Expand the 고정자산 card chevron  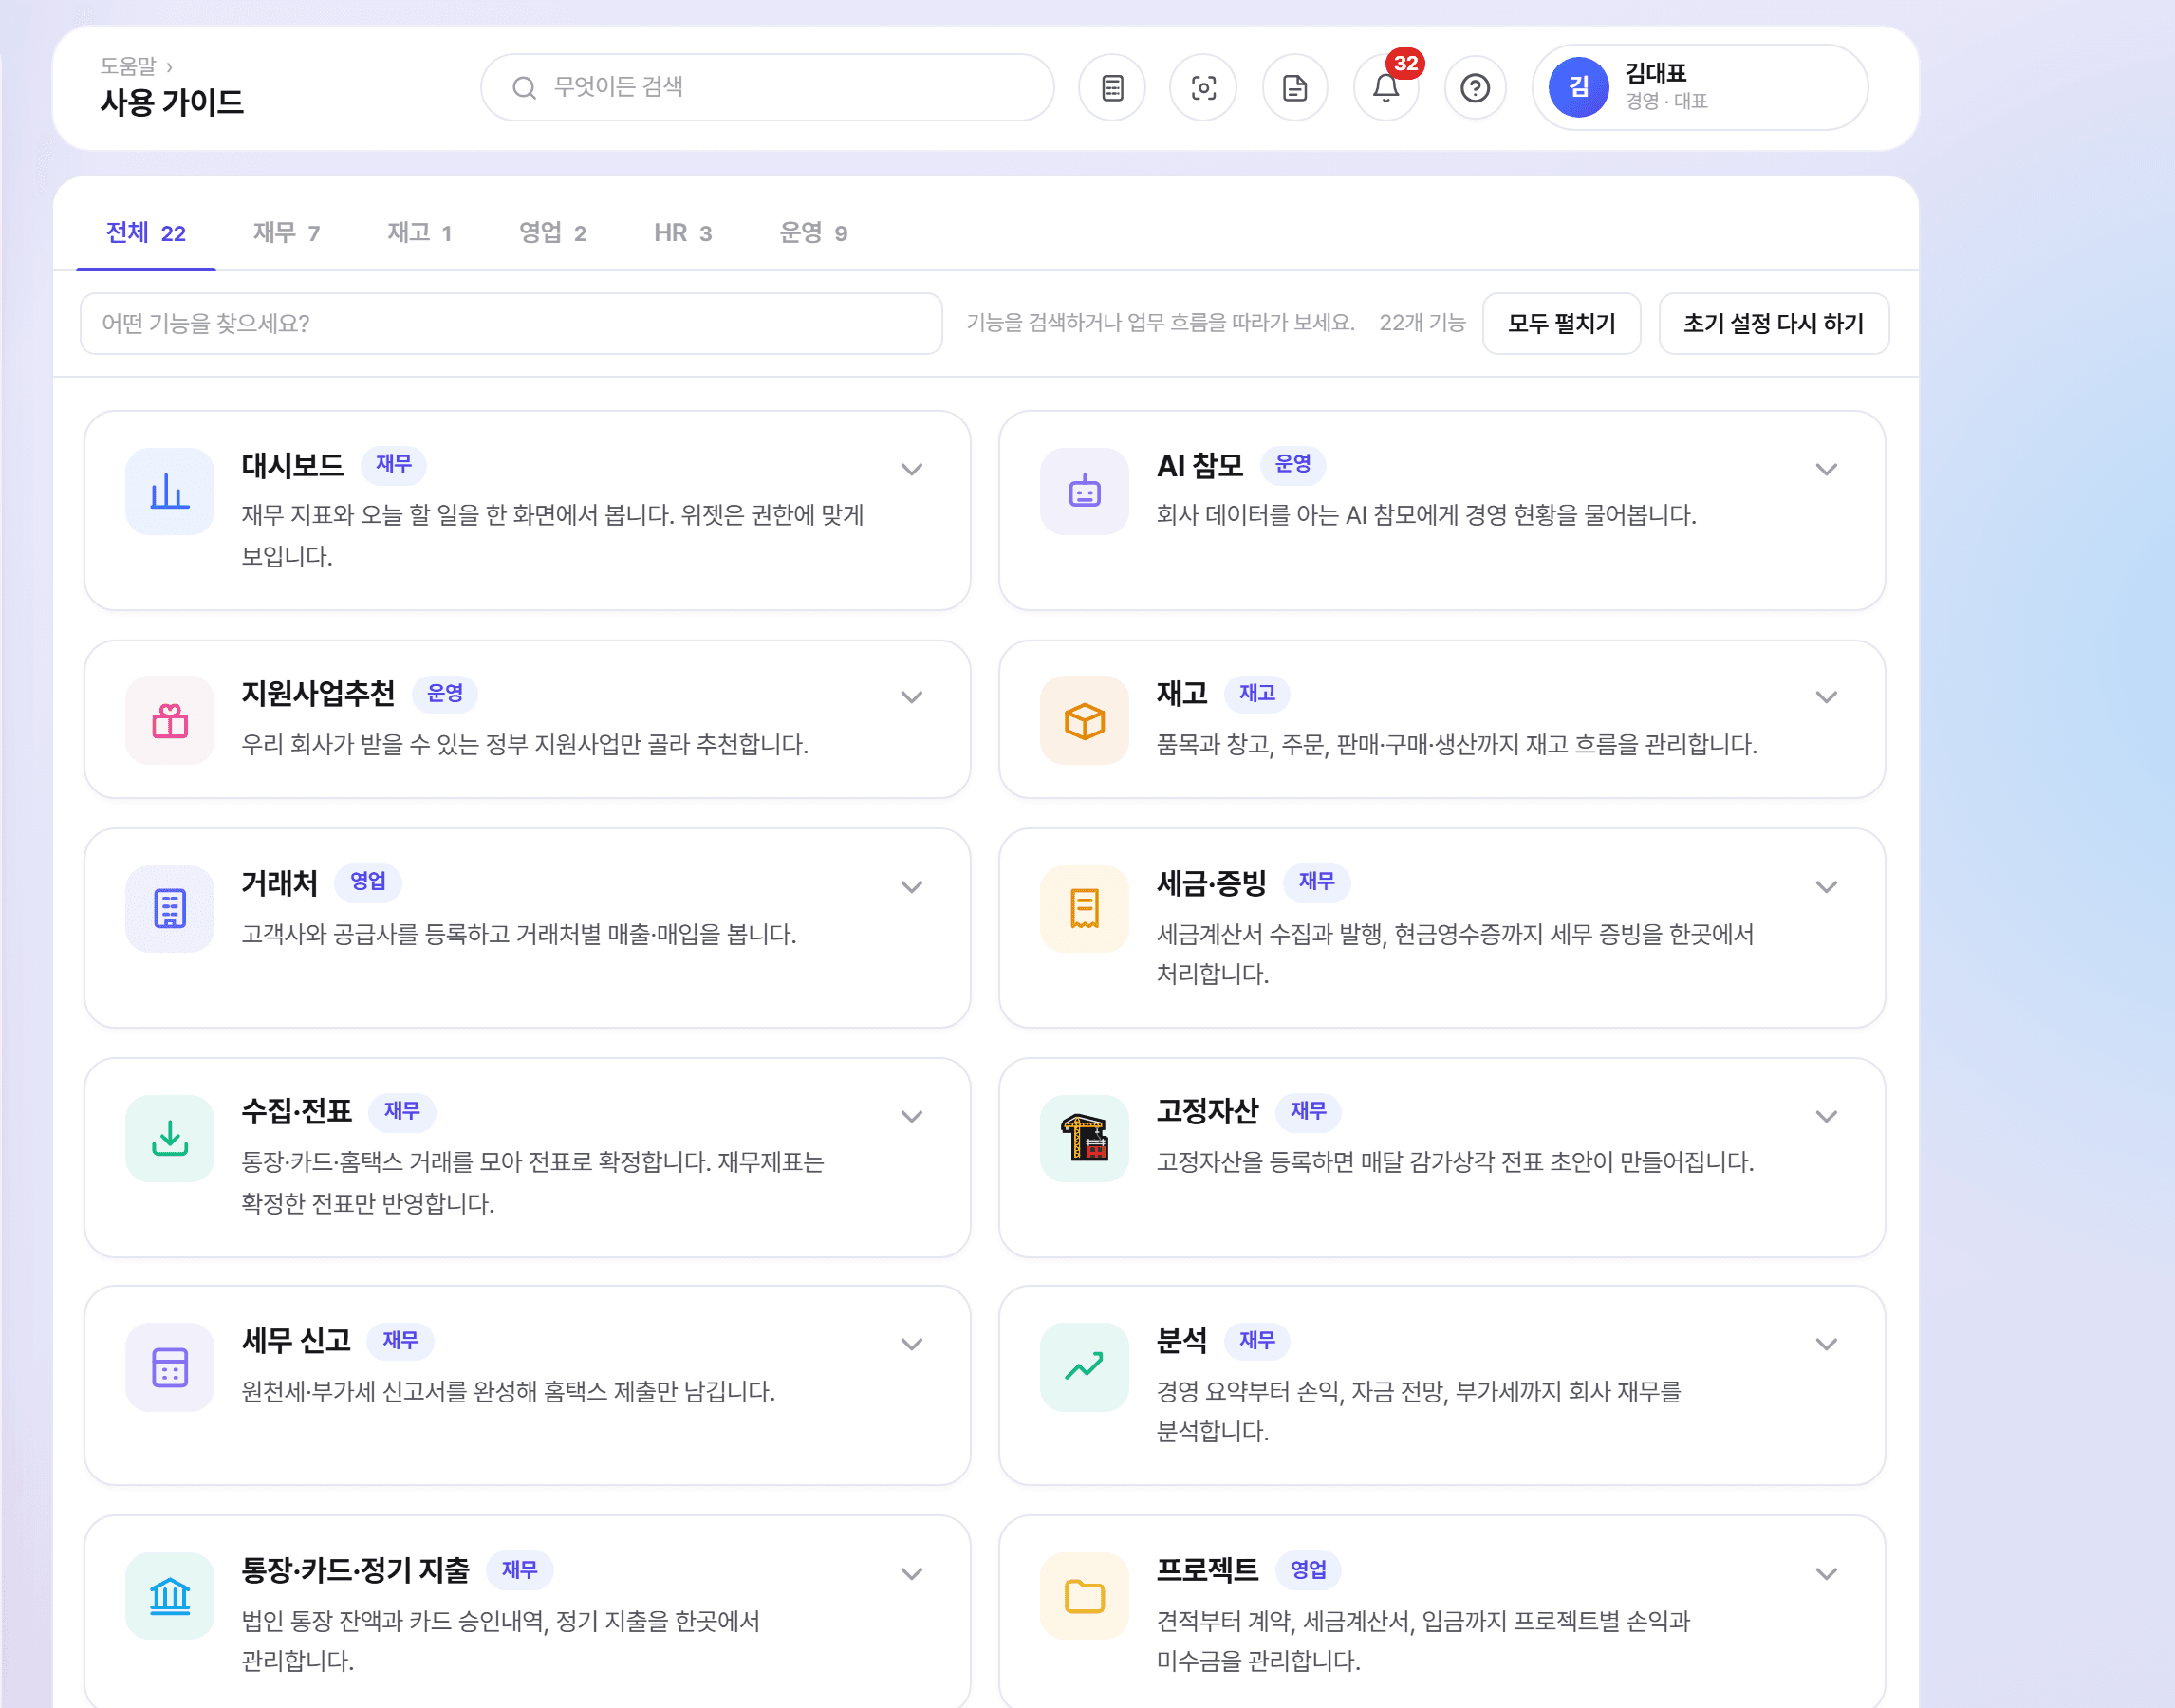pyautogui.click(x=1826, y=1116)
